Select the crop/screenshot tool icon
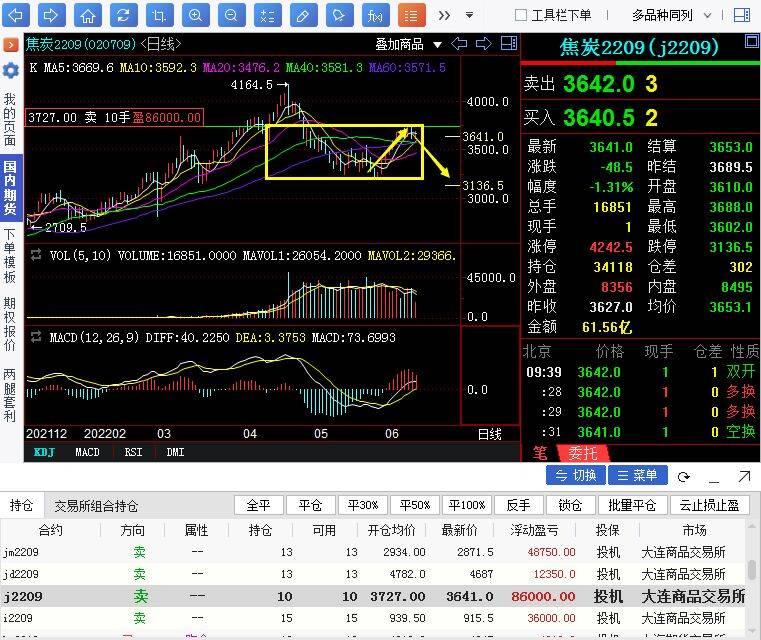The image size is (761, 640). (158, 15)
